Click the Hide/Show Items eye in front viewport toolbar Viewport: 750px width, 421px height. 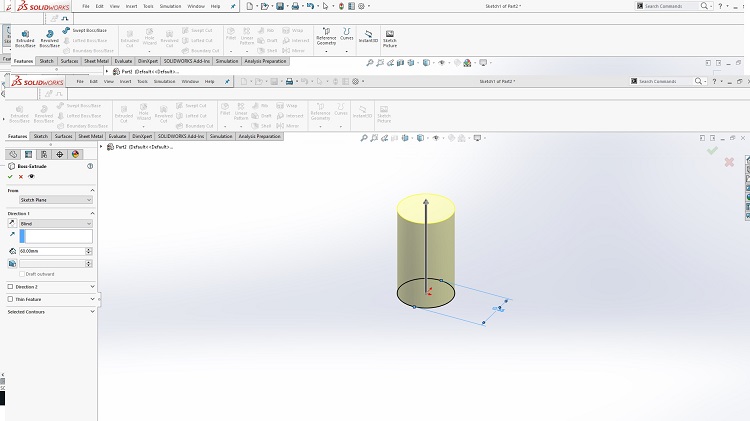tap(436, 138)
